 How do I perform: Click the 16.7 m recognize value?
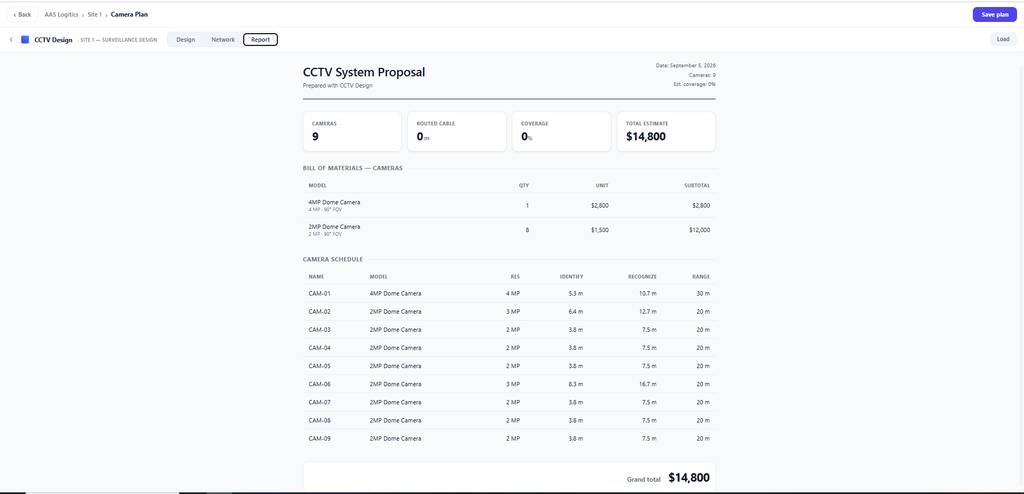pyautogui.click(x=648, y=384)
